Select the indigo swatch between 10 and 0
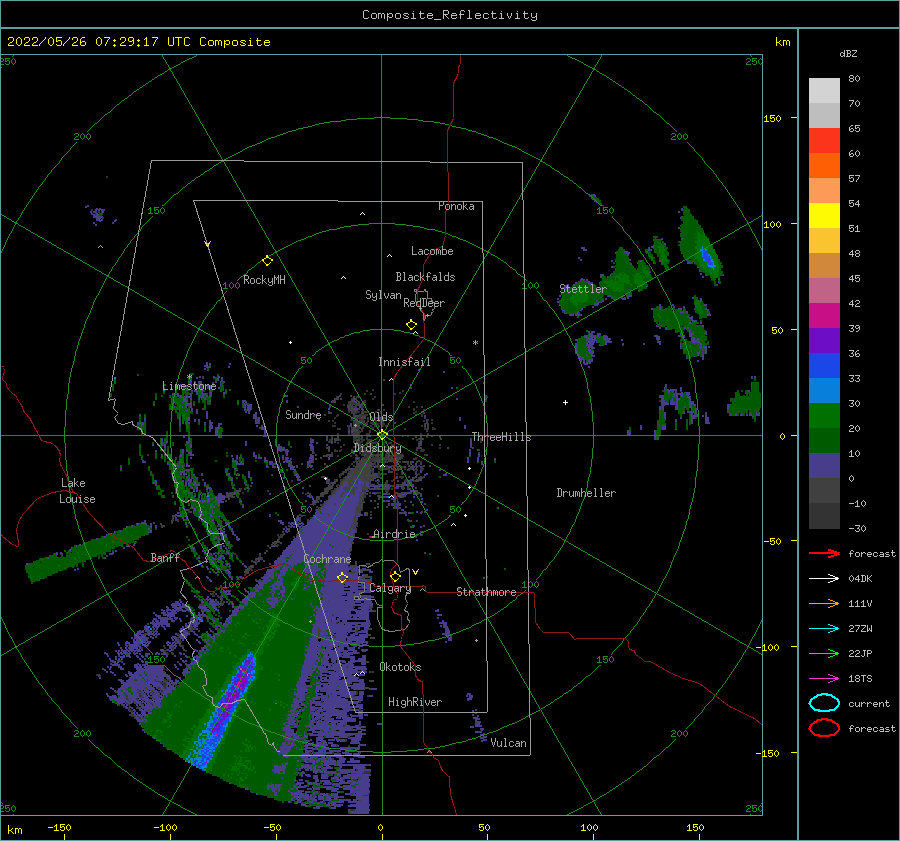 click(824, 465)
